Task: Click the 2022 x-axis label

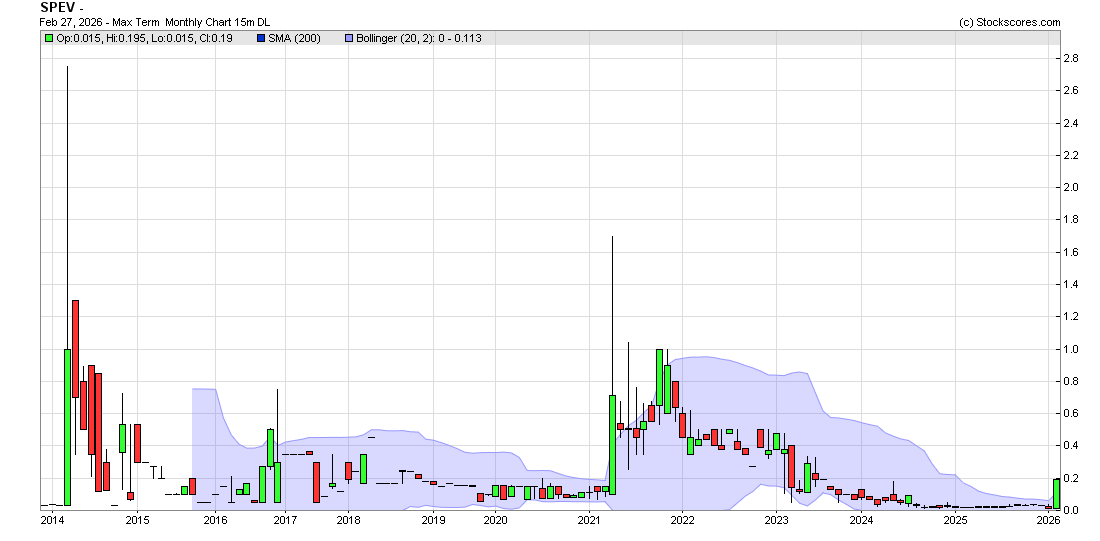Action: pos(682,520)
